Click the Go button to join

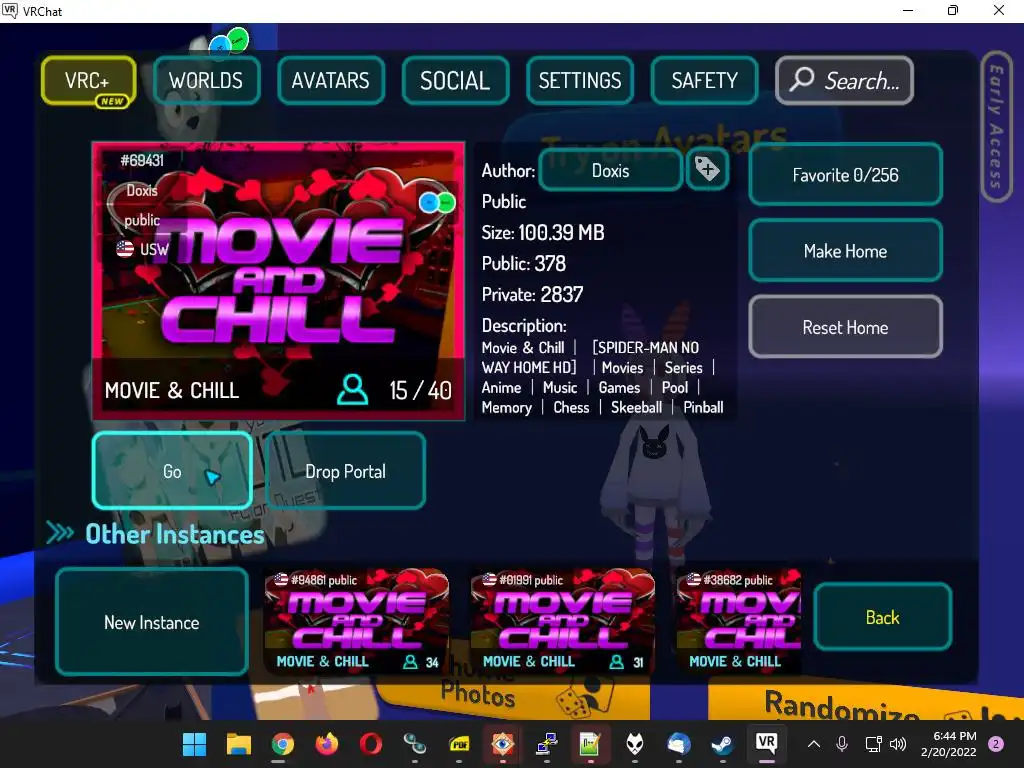click(x=172, y=471)
